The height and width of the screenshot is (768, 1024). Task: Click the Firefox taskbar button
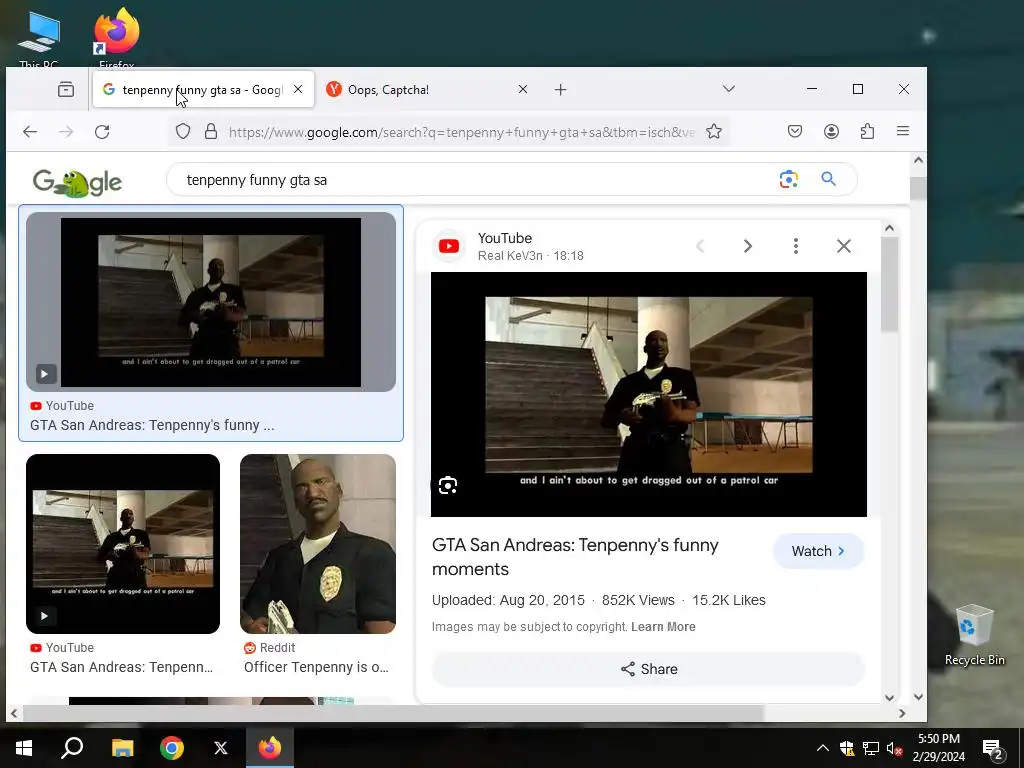click(270, 748)
